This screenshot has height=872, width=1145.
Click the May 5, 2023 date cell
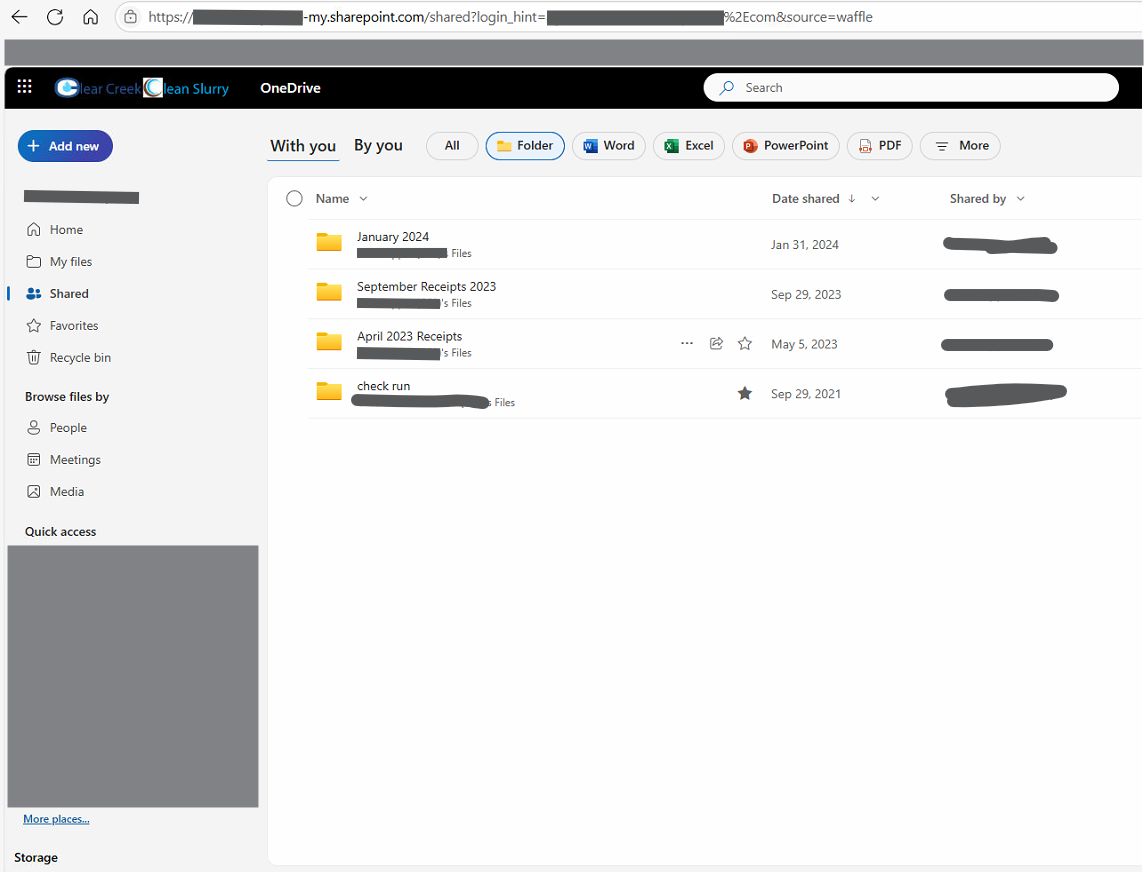(804, 344)
